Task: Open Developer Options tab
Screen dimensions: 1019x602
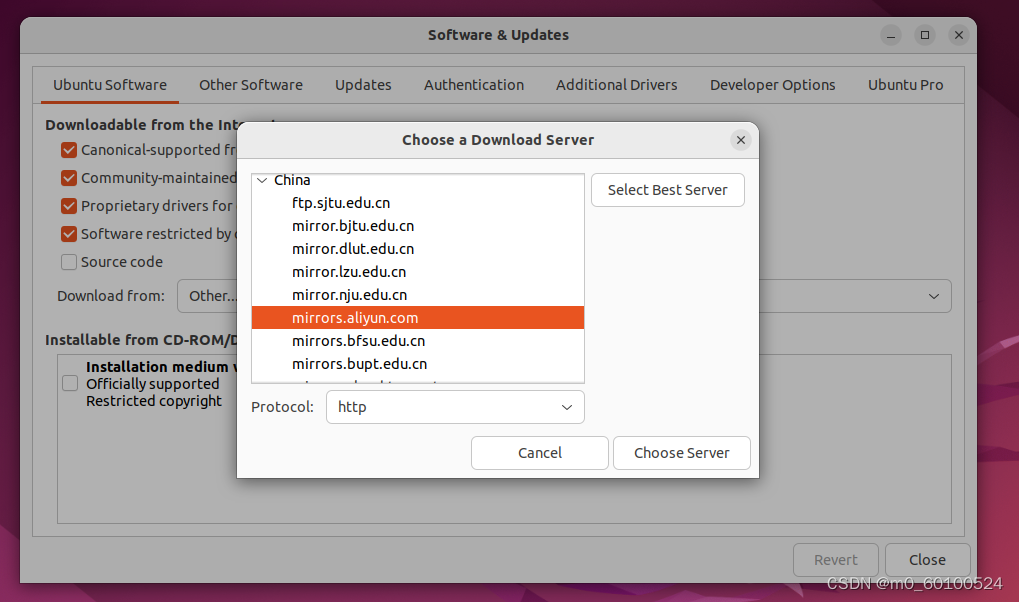Action: (772, 85)
